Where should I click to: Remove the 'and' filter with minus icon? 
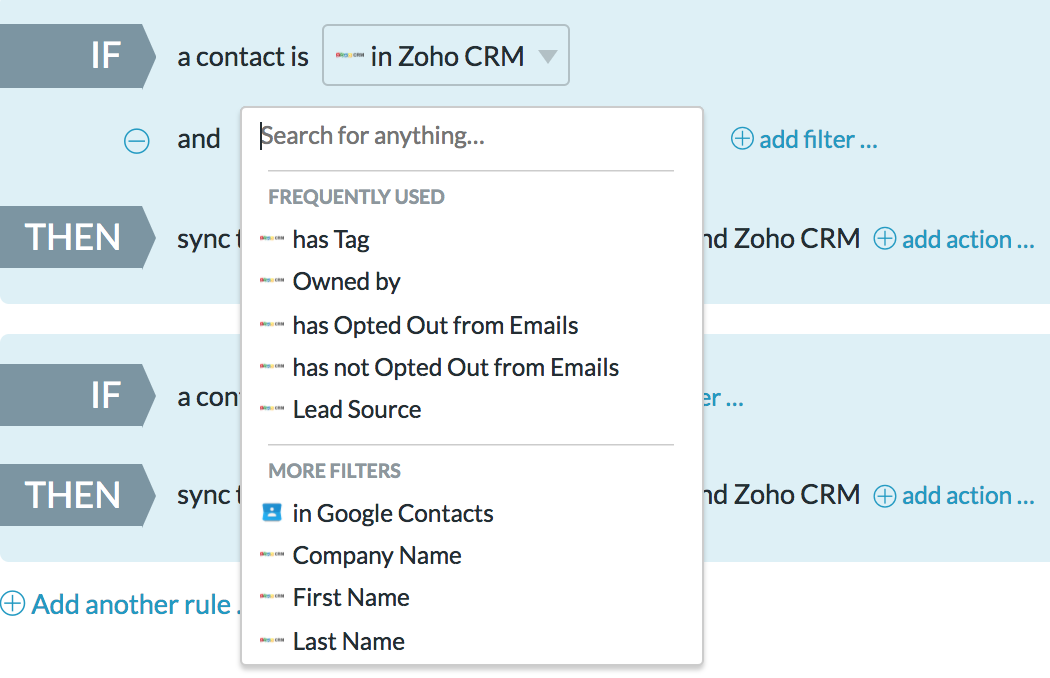[x=137, y=141]
